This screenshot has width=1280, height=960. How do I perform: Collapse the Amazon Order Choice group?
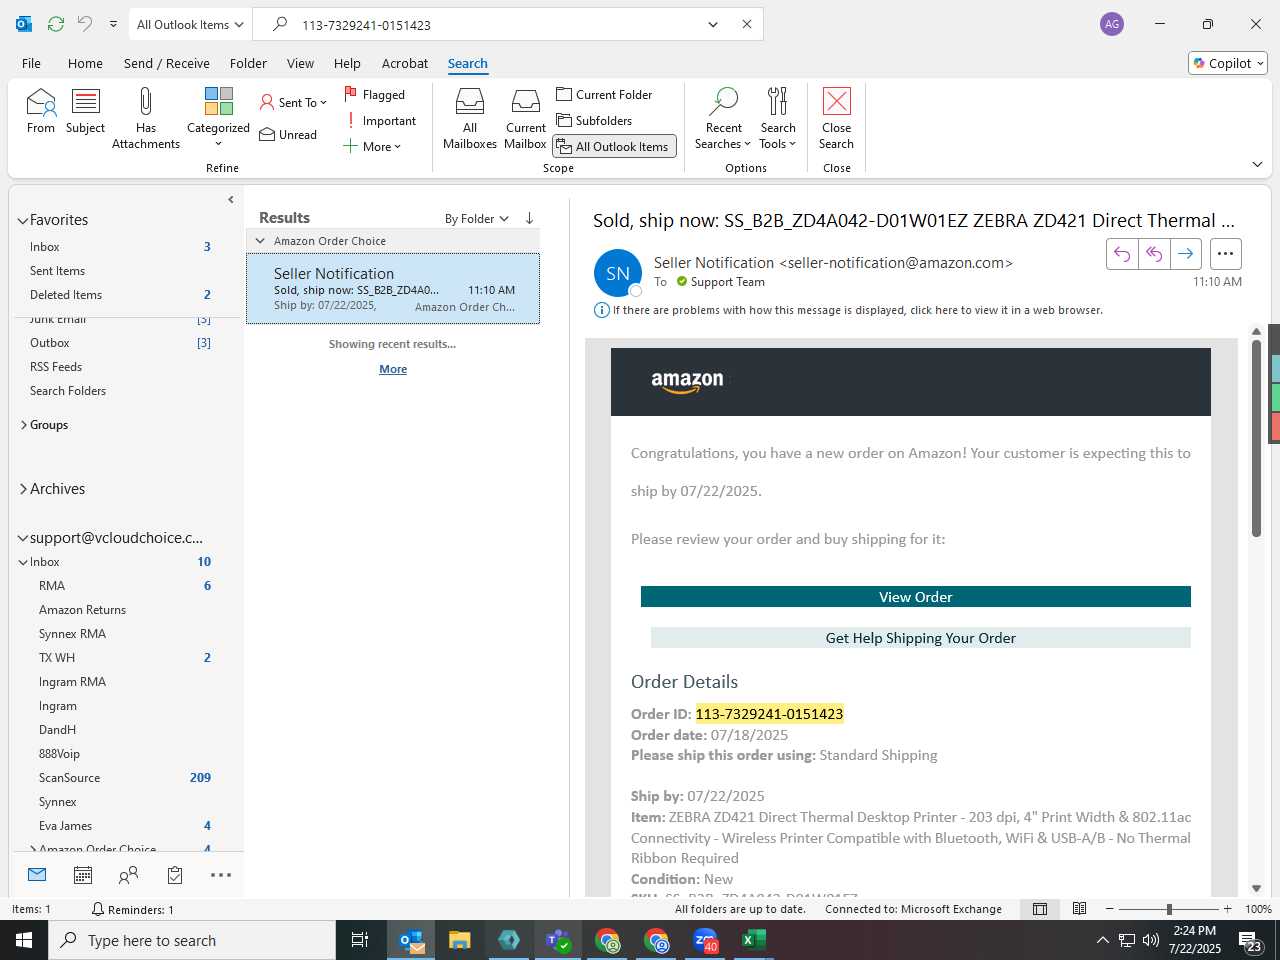point(260,241)
